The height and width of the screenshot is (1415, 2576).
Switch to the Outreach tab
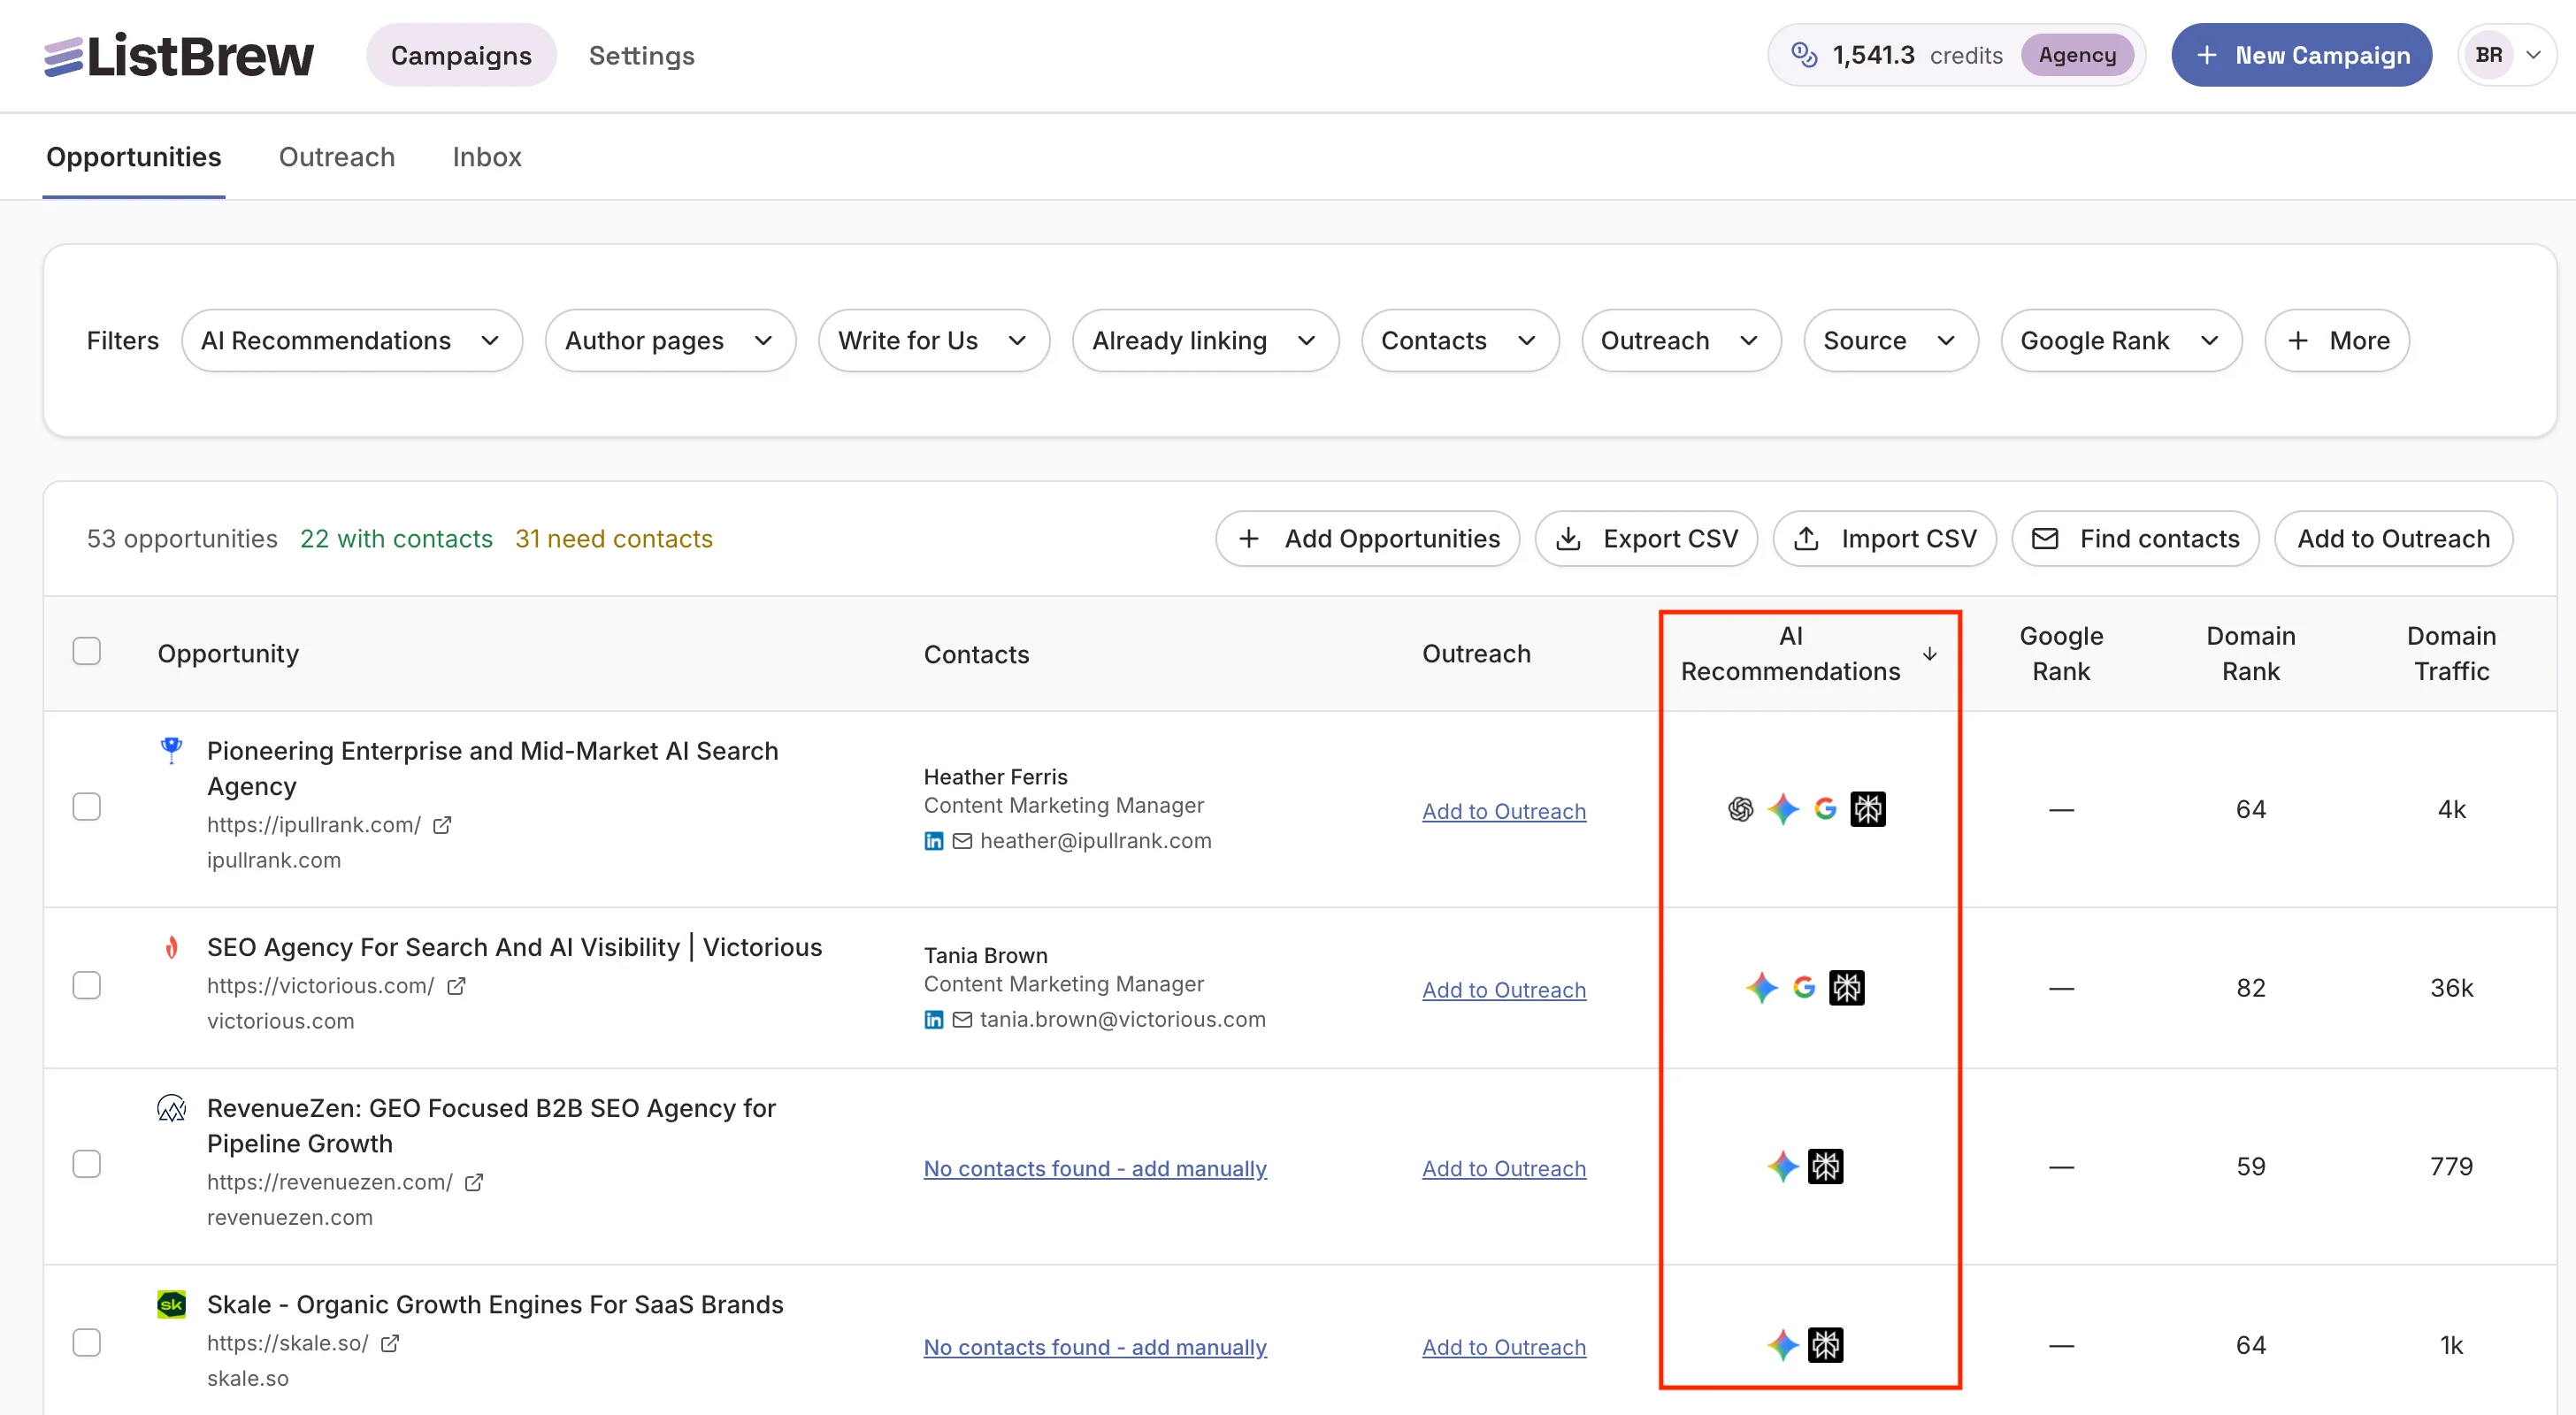337,157
